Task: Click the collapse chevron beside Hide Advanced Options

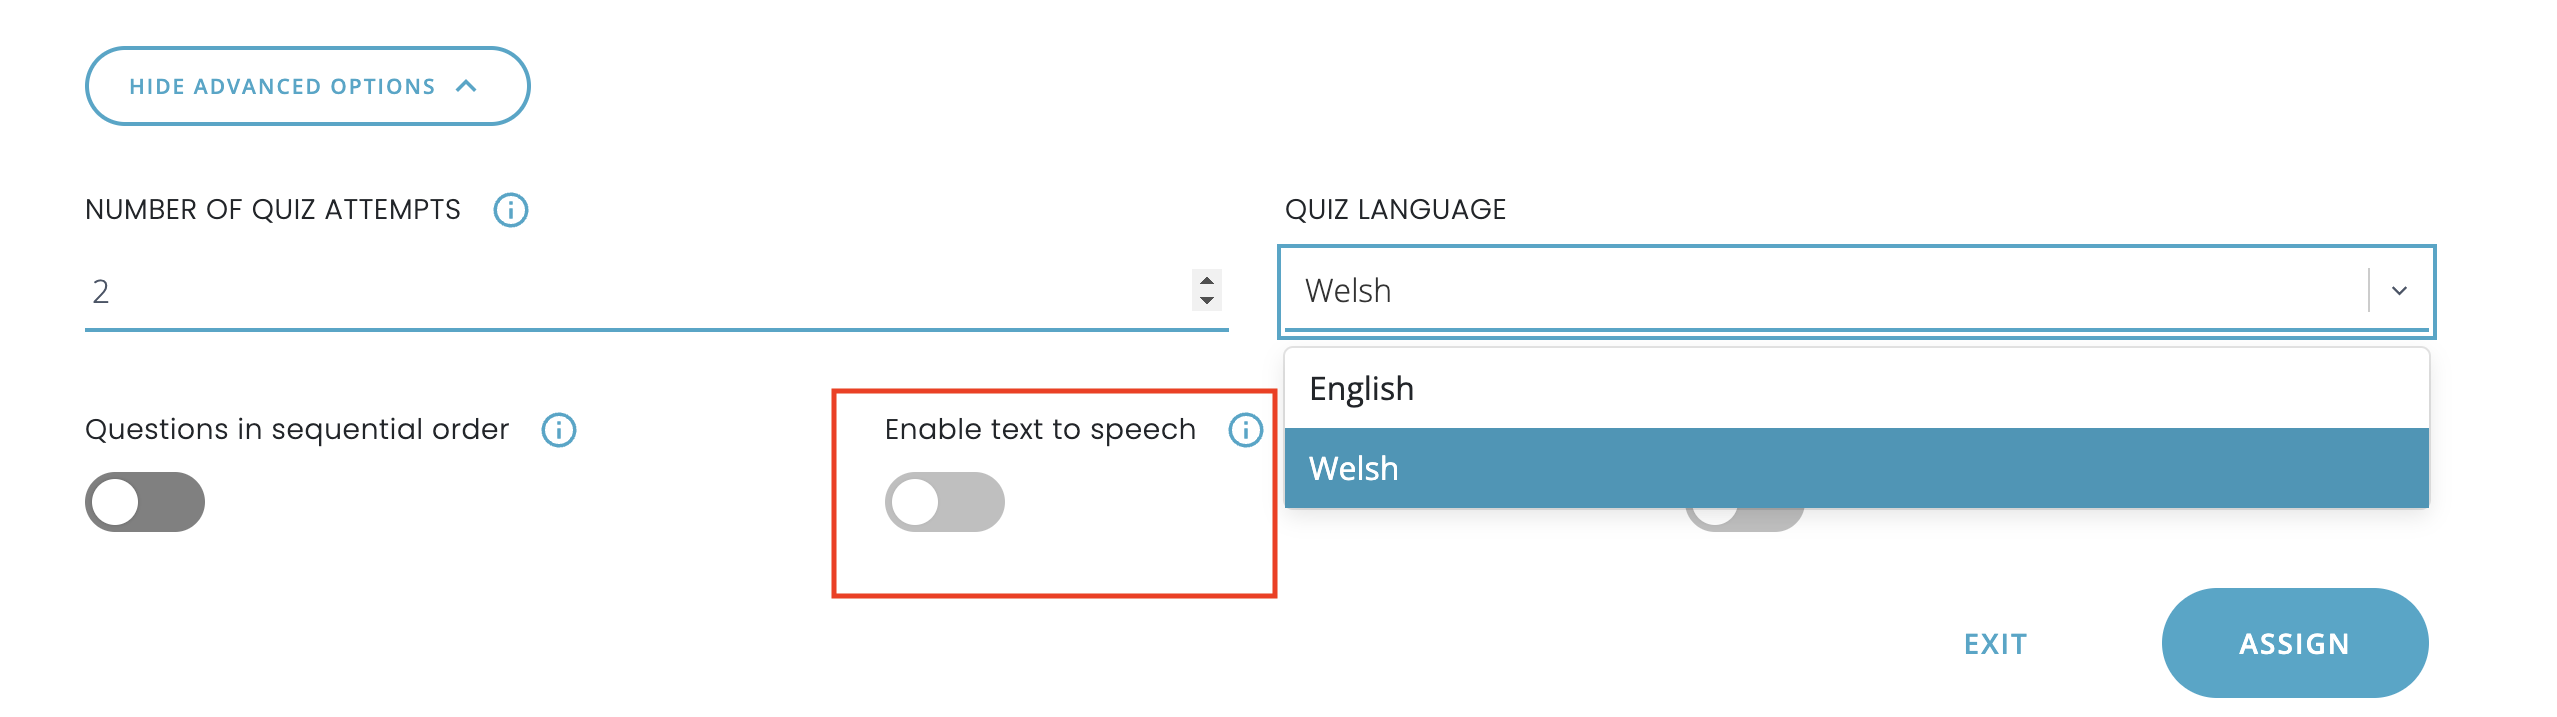Action: click(466, 87)
